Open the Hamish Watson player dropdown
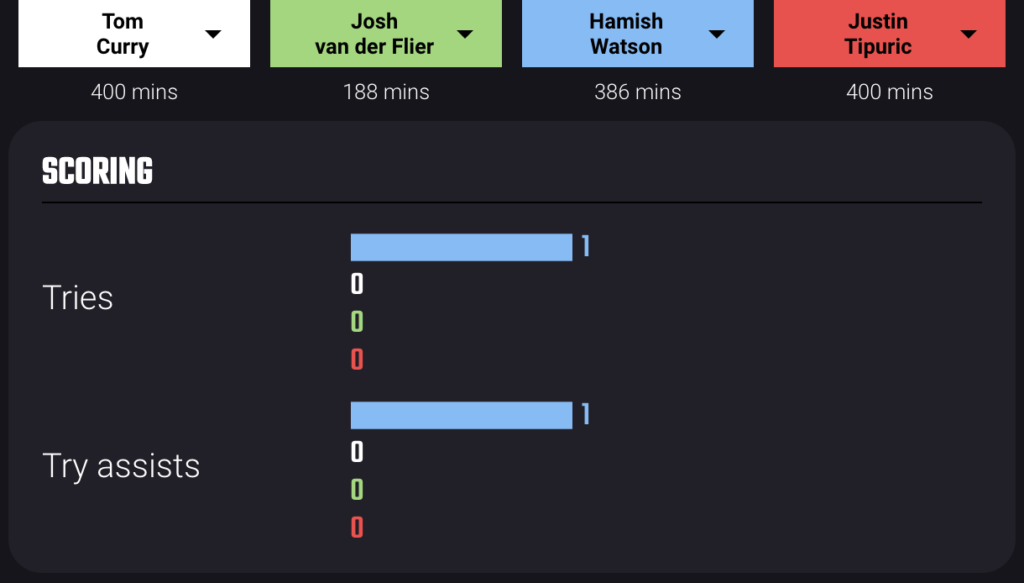Viewport: 1024px width, 583px height. coord(637,33)
